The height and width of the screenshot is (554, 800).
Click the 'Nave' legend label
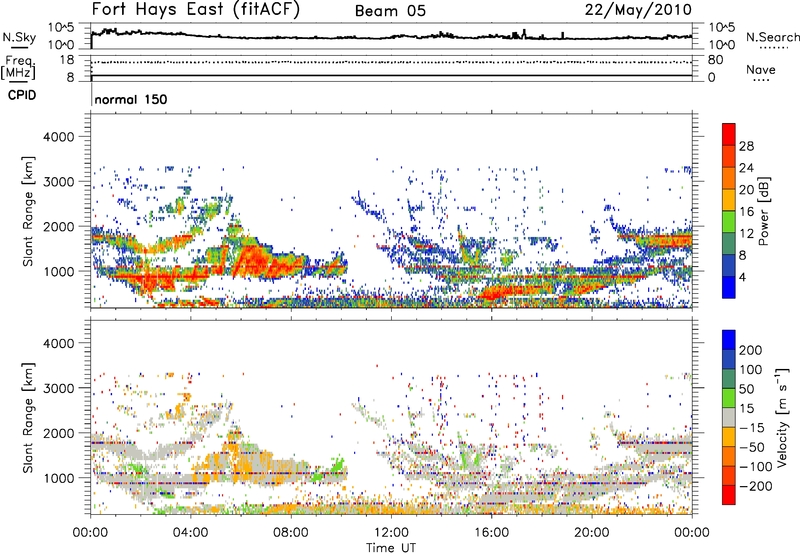point(760,69)
